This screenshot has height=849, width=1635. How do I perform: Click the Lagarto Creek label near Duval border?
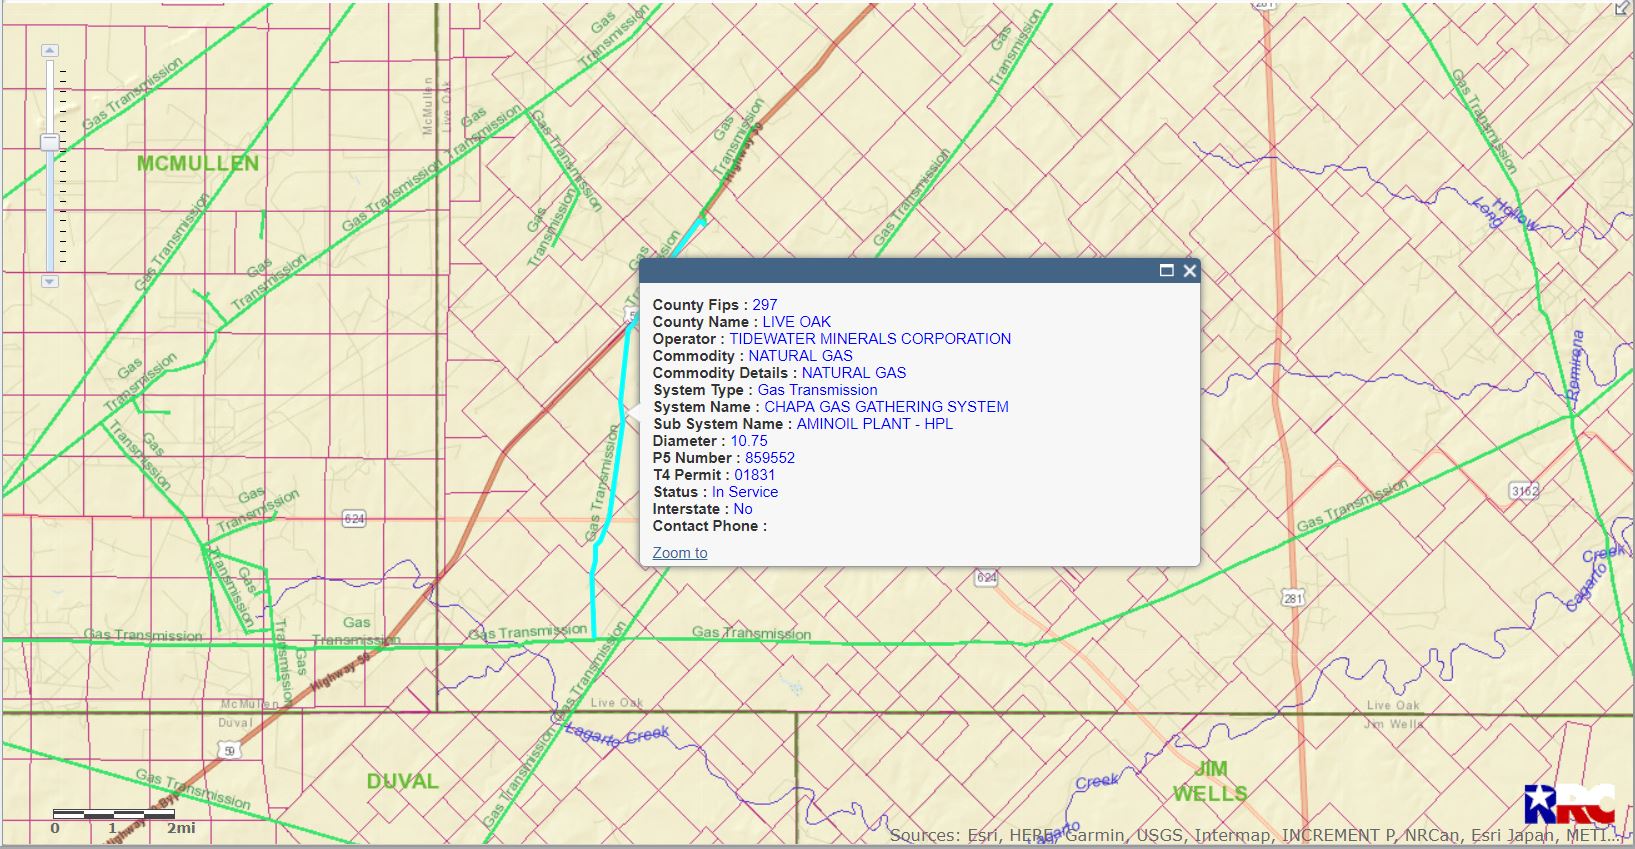pos(617,736)
